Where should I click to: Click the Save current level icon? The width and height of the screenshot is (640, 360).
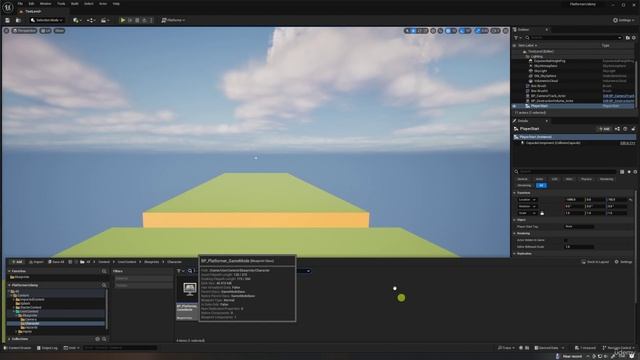pyautogui.click(x=7, y=20)
